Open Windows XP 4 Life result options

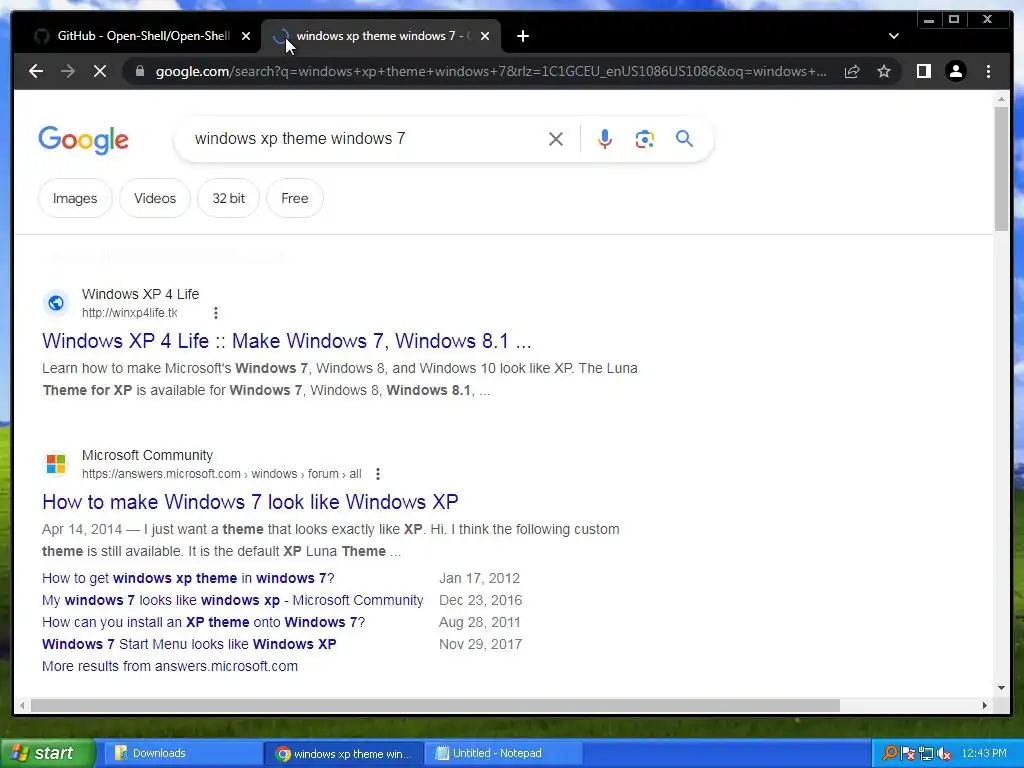pos(216,313)
